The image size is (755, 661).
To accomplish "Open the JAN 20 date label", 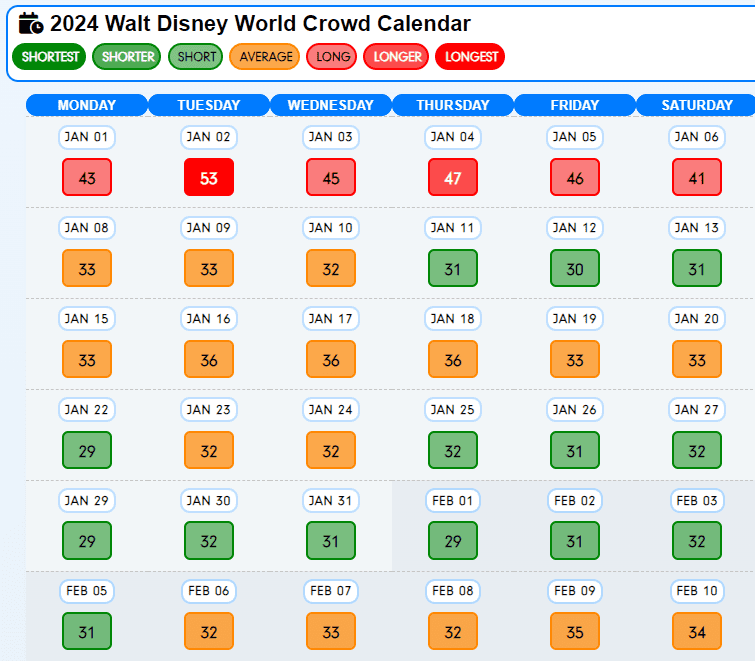I will click(x=697, y=319).
